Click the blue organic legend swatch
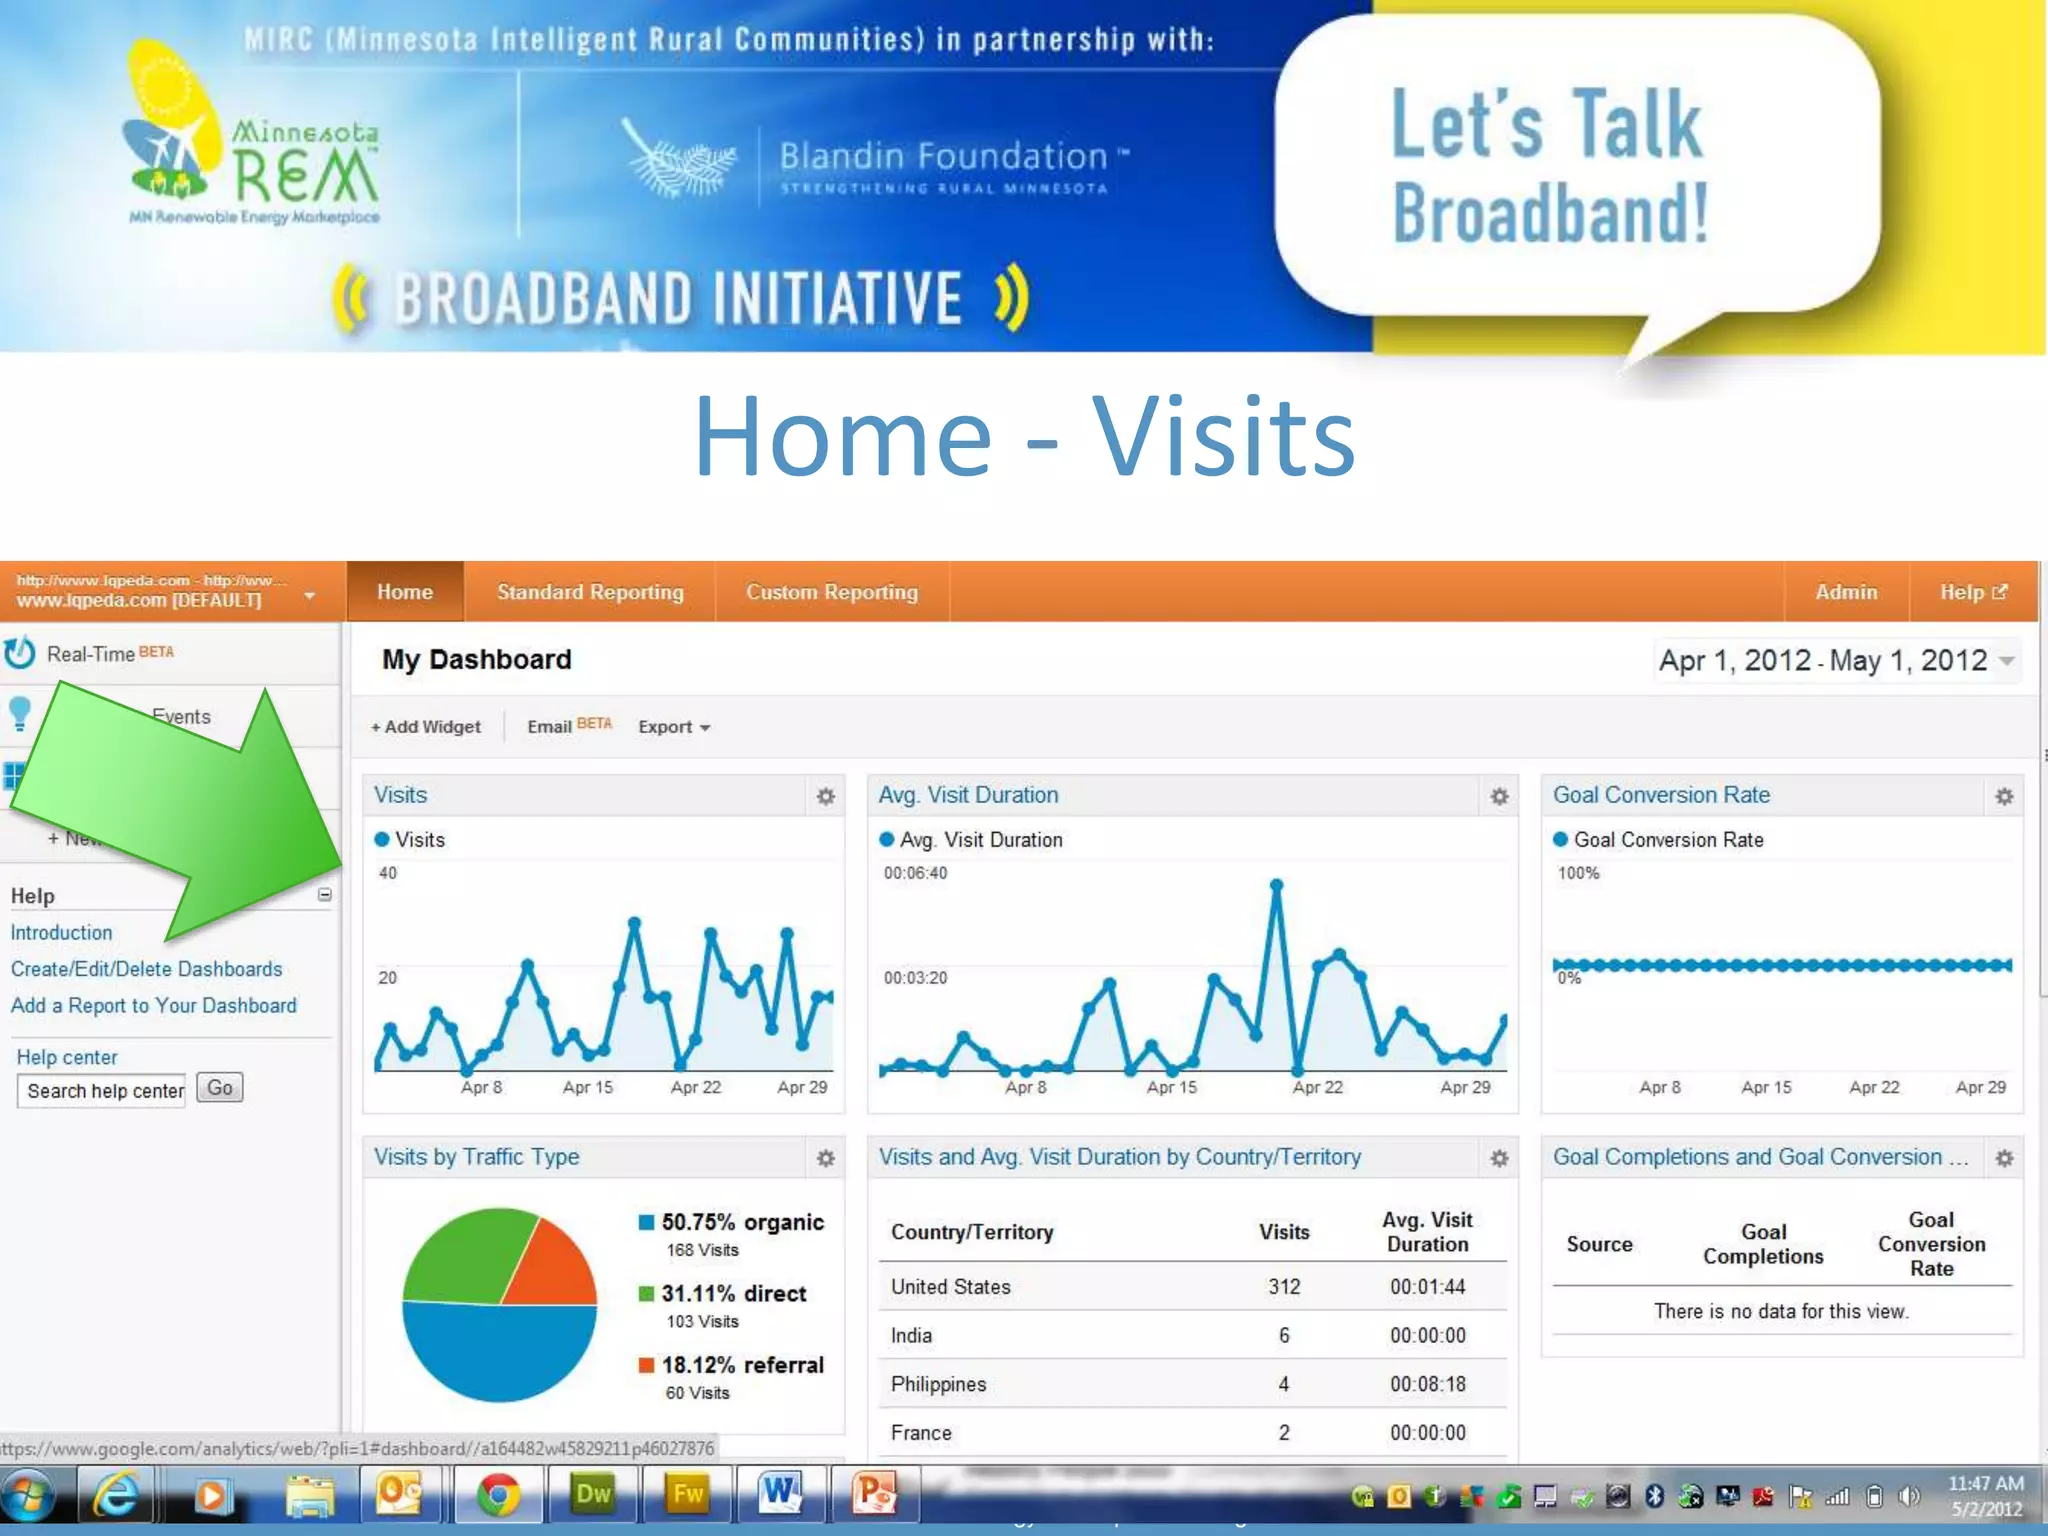Viewport: 2048px width, 1536px height. [x=646, y=1222]
